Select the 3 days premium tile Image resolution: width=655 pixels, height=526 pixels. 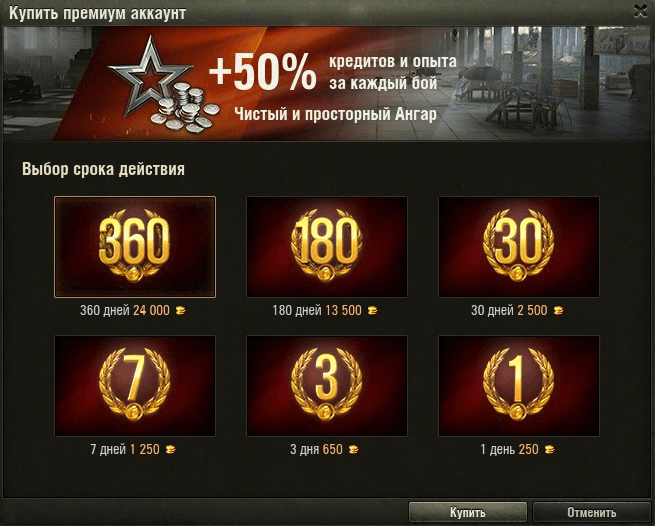point(327,386)
